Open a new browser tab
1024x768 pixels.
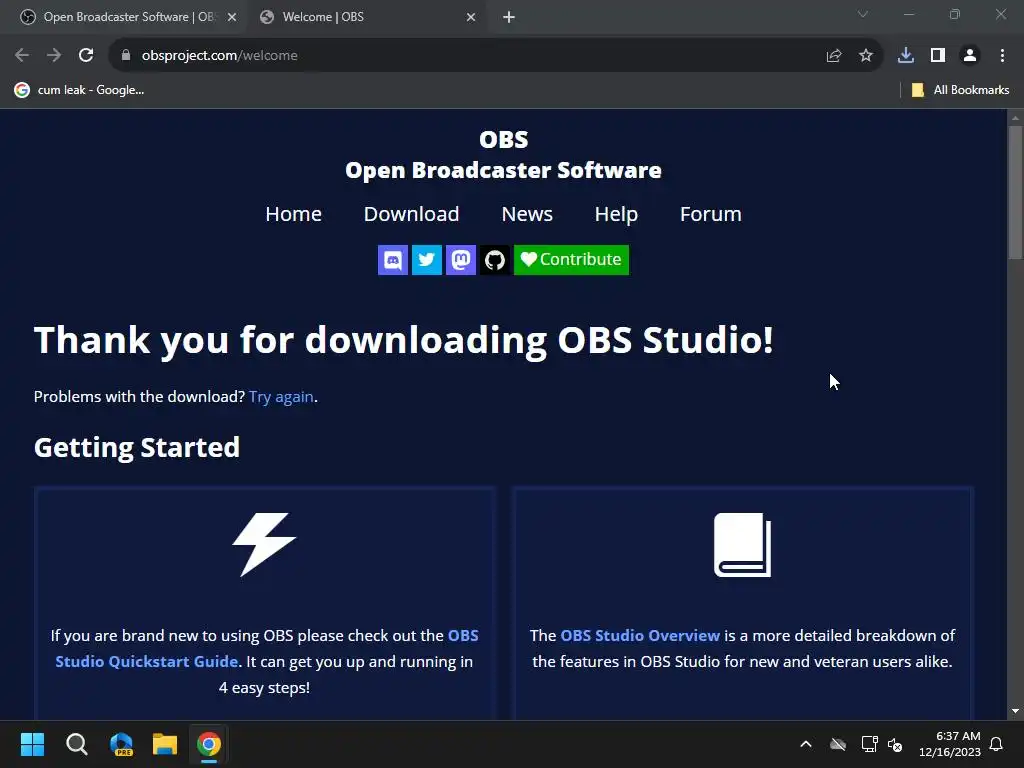point(509,18)
